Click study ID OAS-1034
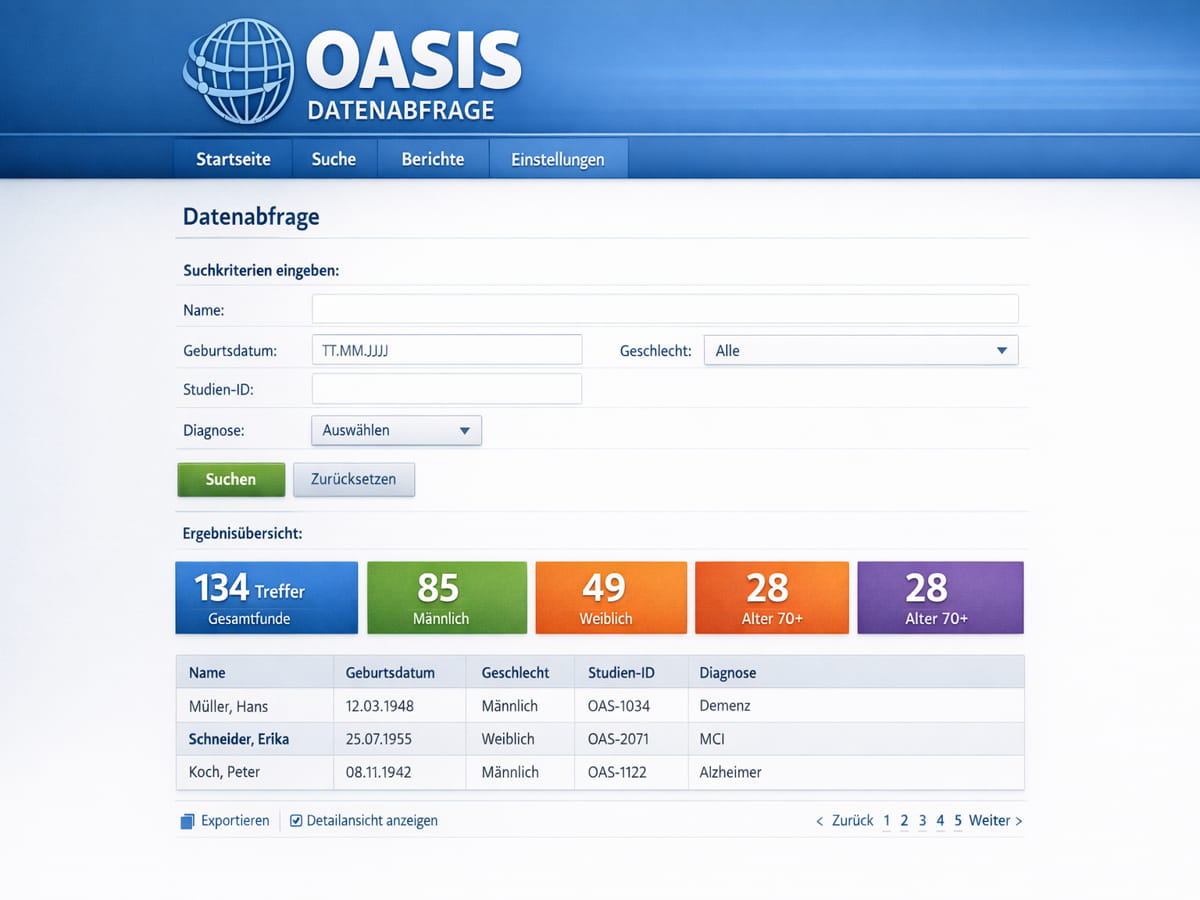Image resolution: width=1200 pixels, height=900 pixels. [619, 706]
